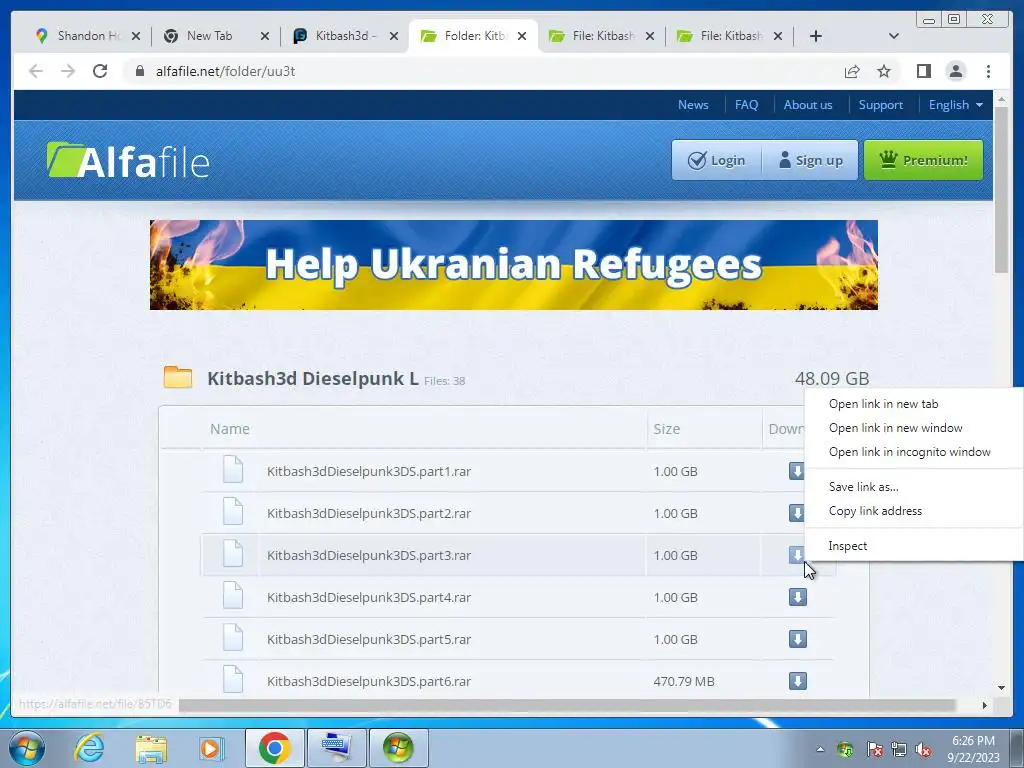Open the About us link
This screenshot has height=768, width=1024.
(x=808, y=104)
